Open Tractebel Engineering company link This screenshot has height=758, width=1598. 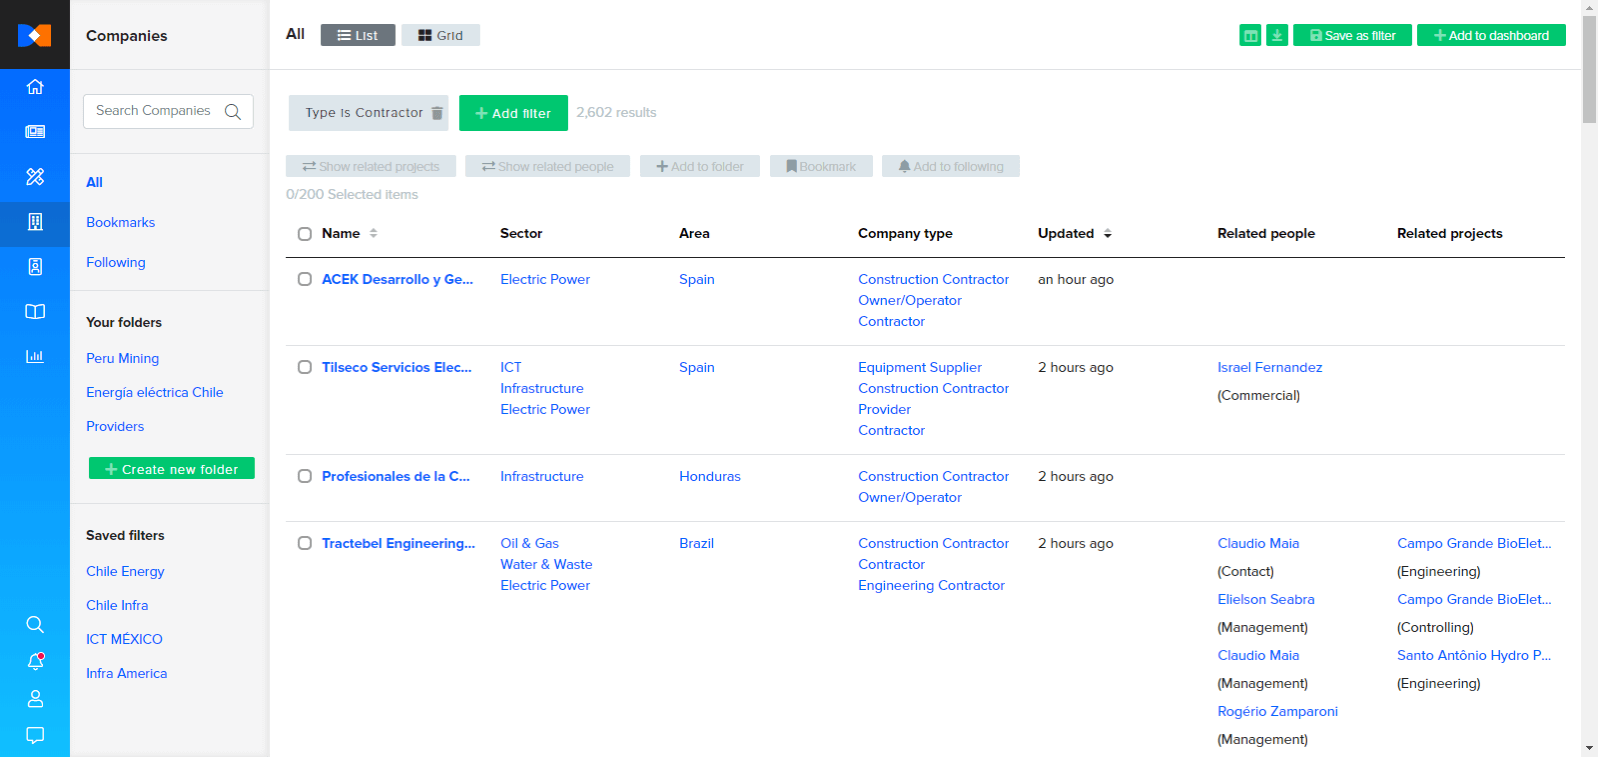click(399, 543)
